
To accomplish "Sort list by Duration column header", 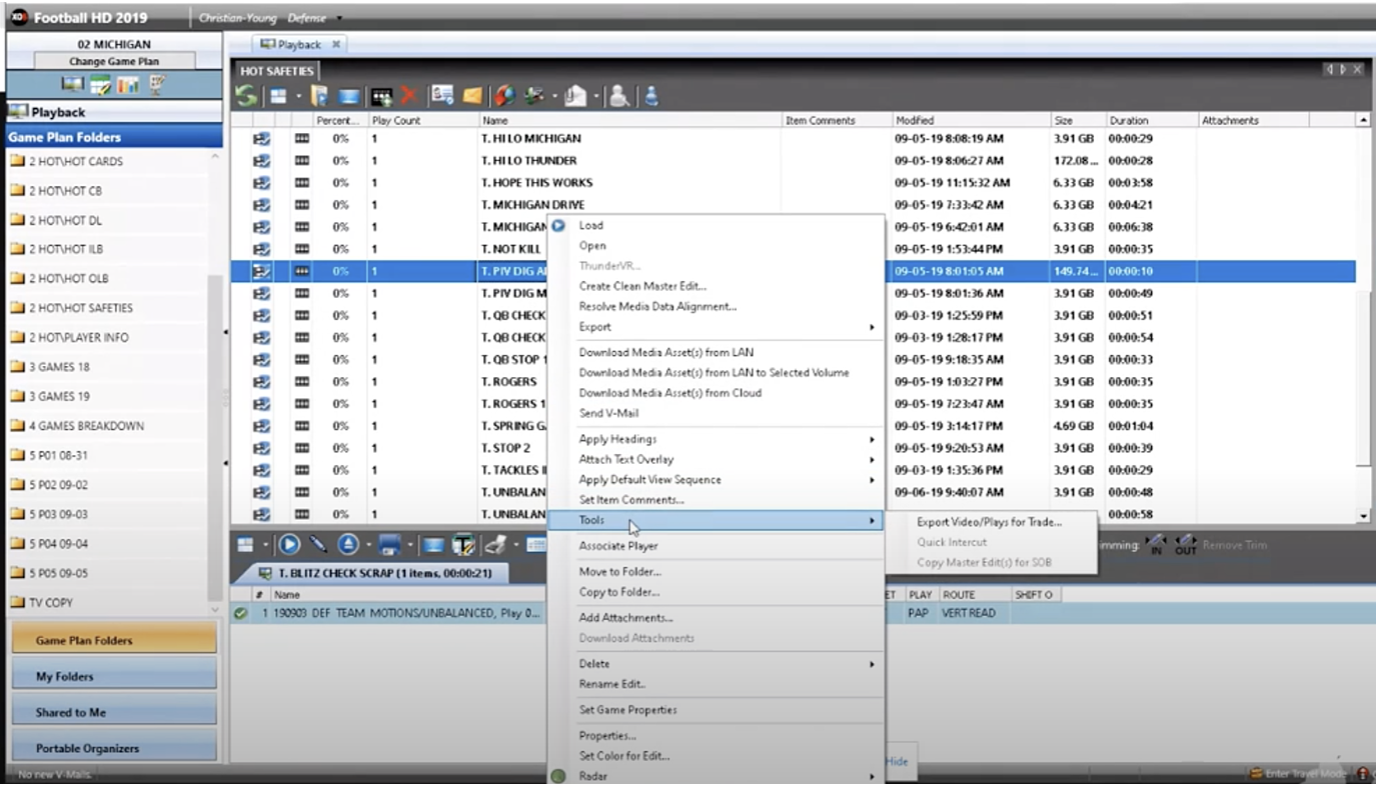I will [1129, 120].
